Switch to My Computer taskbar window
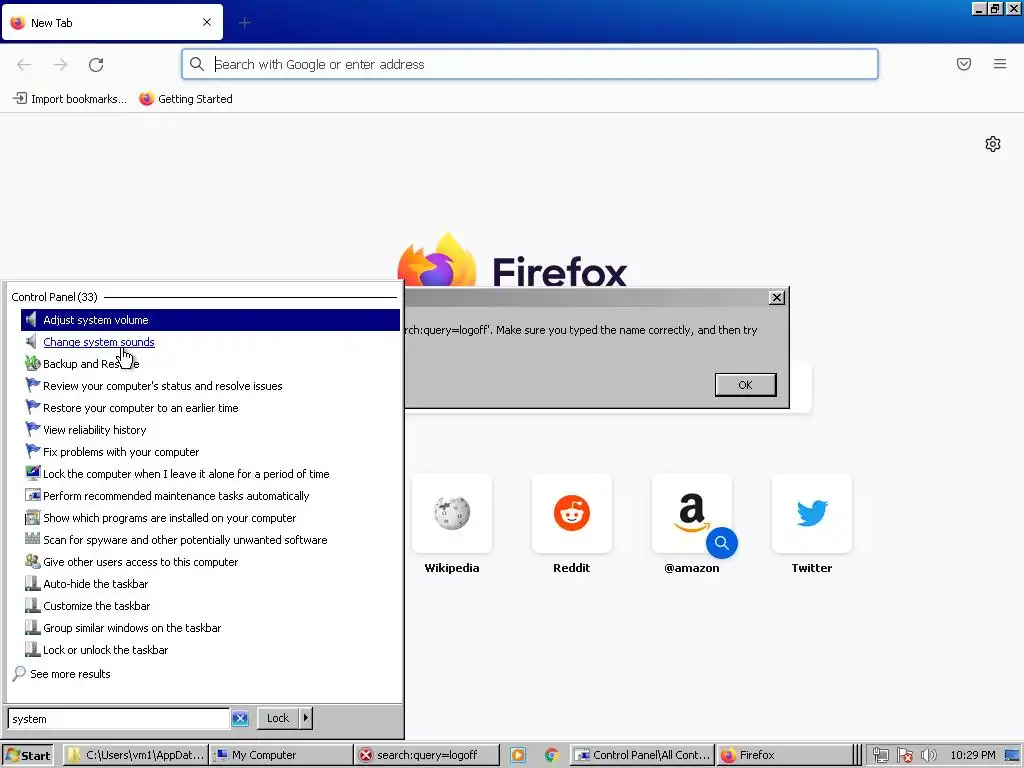Screen dimensions: 1024x768 pyautogui.click(x=281, y=756)
